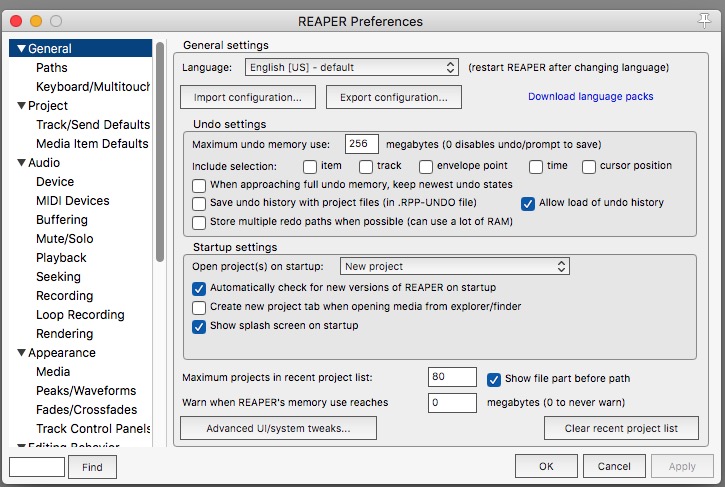Open Buffering settings page
Viewport: 725px width, 487px height.
tap(62, 220)
